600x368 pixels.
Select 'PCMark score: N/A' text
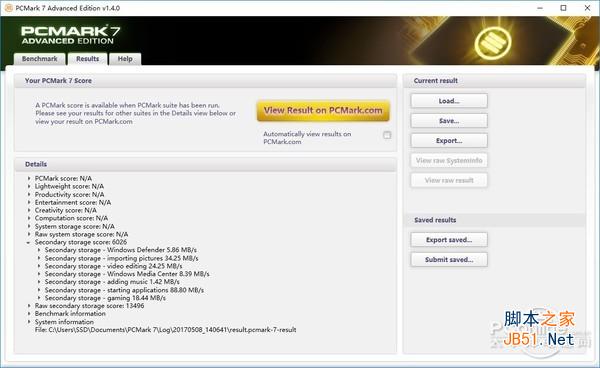click(63, 178)
